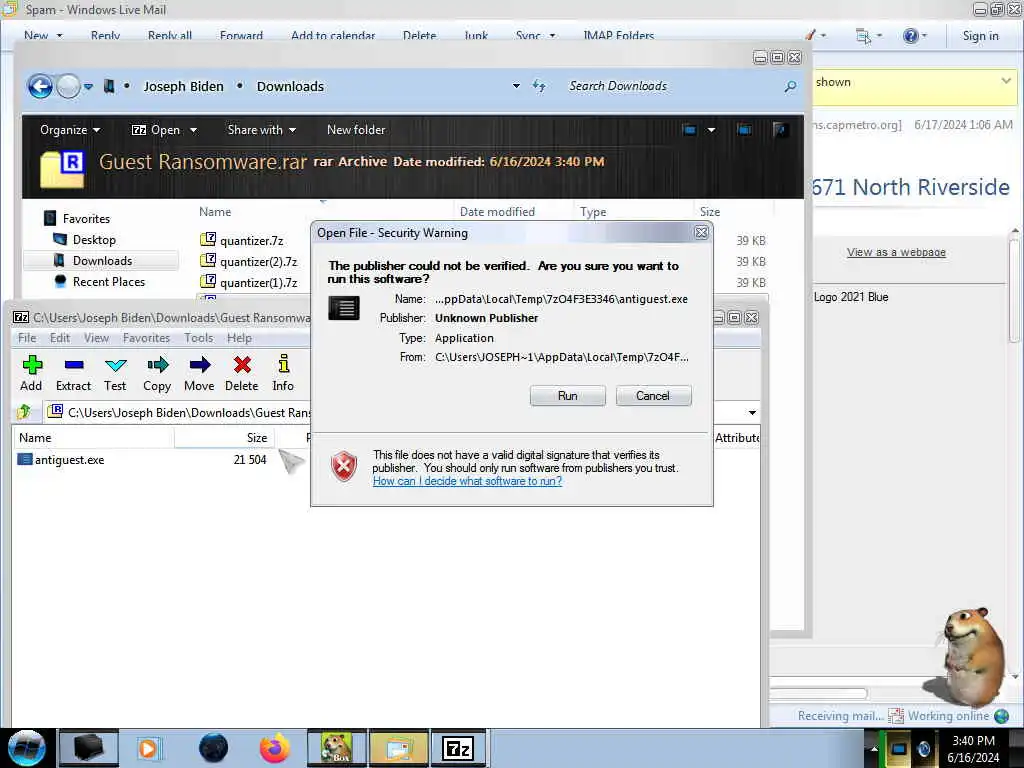
Task: Click the search magnifier in Explorer
Action: (x=790, y=86)
